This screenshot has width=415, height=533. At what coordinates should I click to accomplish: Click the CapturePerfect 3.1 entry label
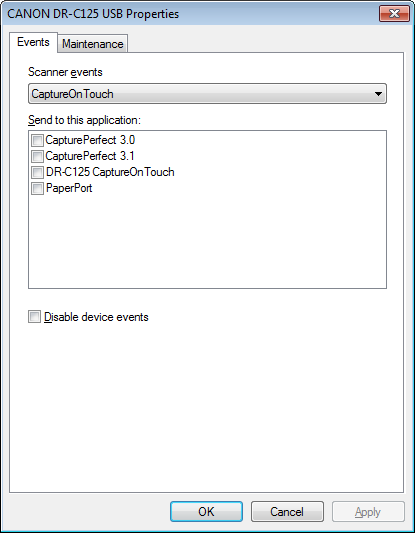coord(90,156)
